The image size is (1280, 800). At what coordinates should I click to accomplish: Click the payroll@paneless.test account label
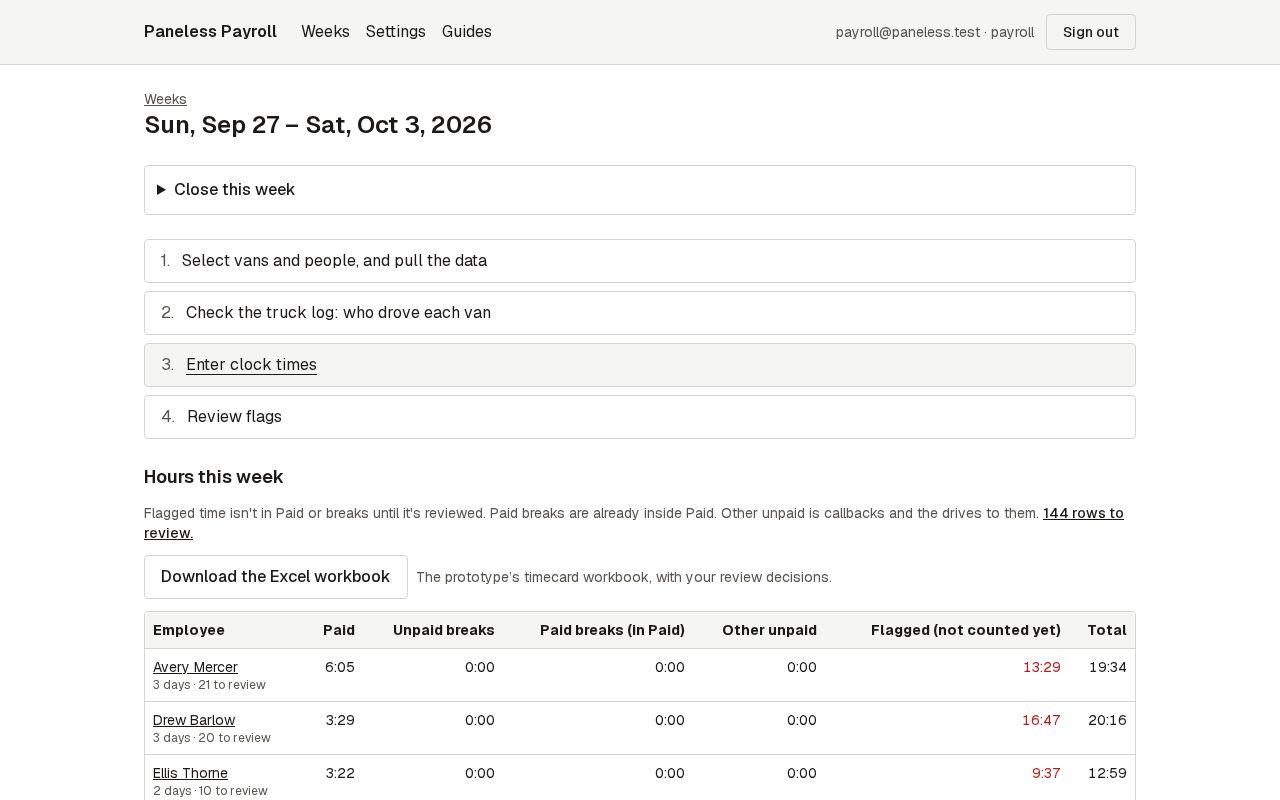[935, 32]
